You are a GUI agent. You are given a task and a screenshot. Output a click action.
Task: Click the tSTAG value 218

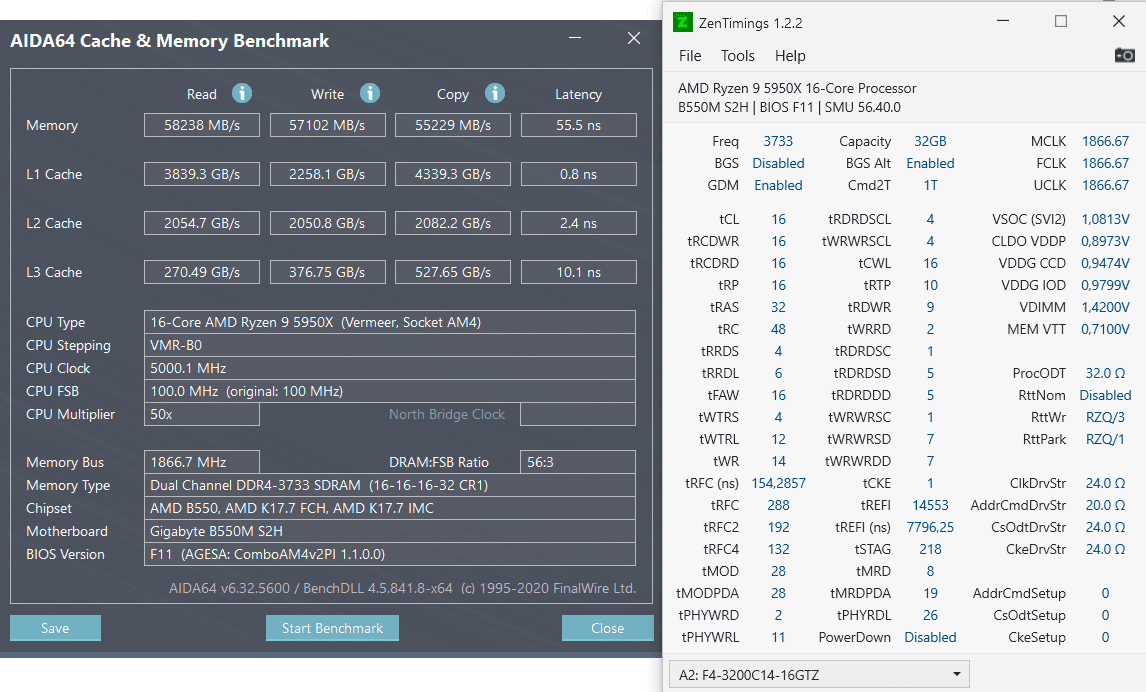point(930,549)
